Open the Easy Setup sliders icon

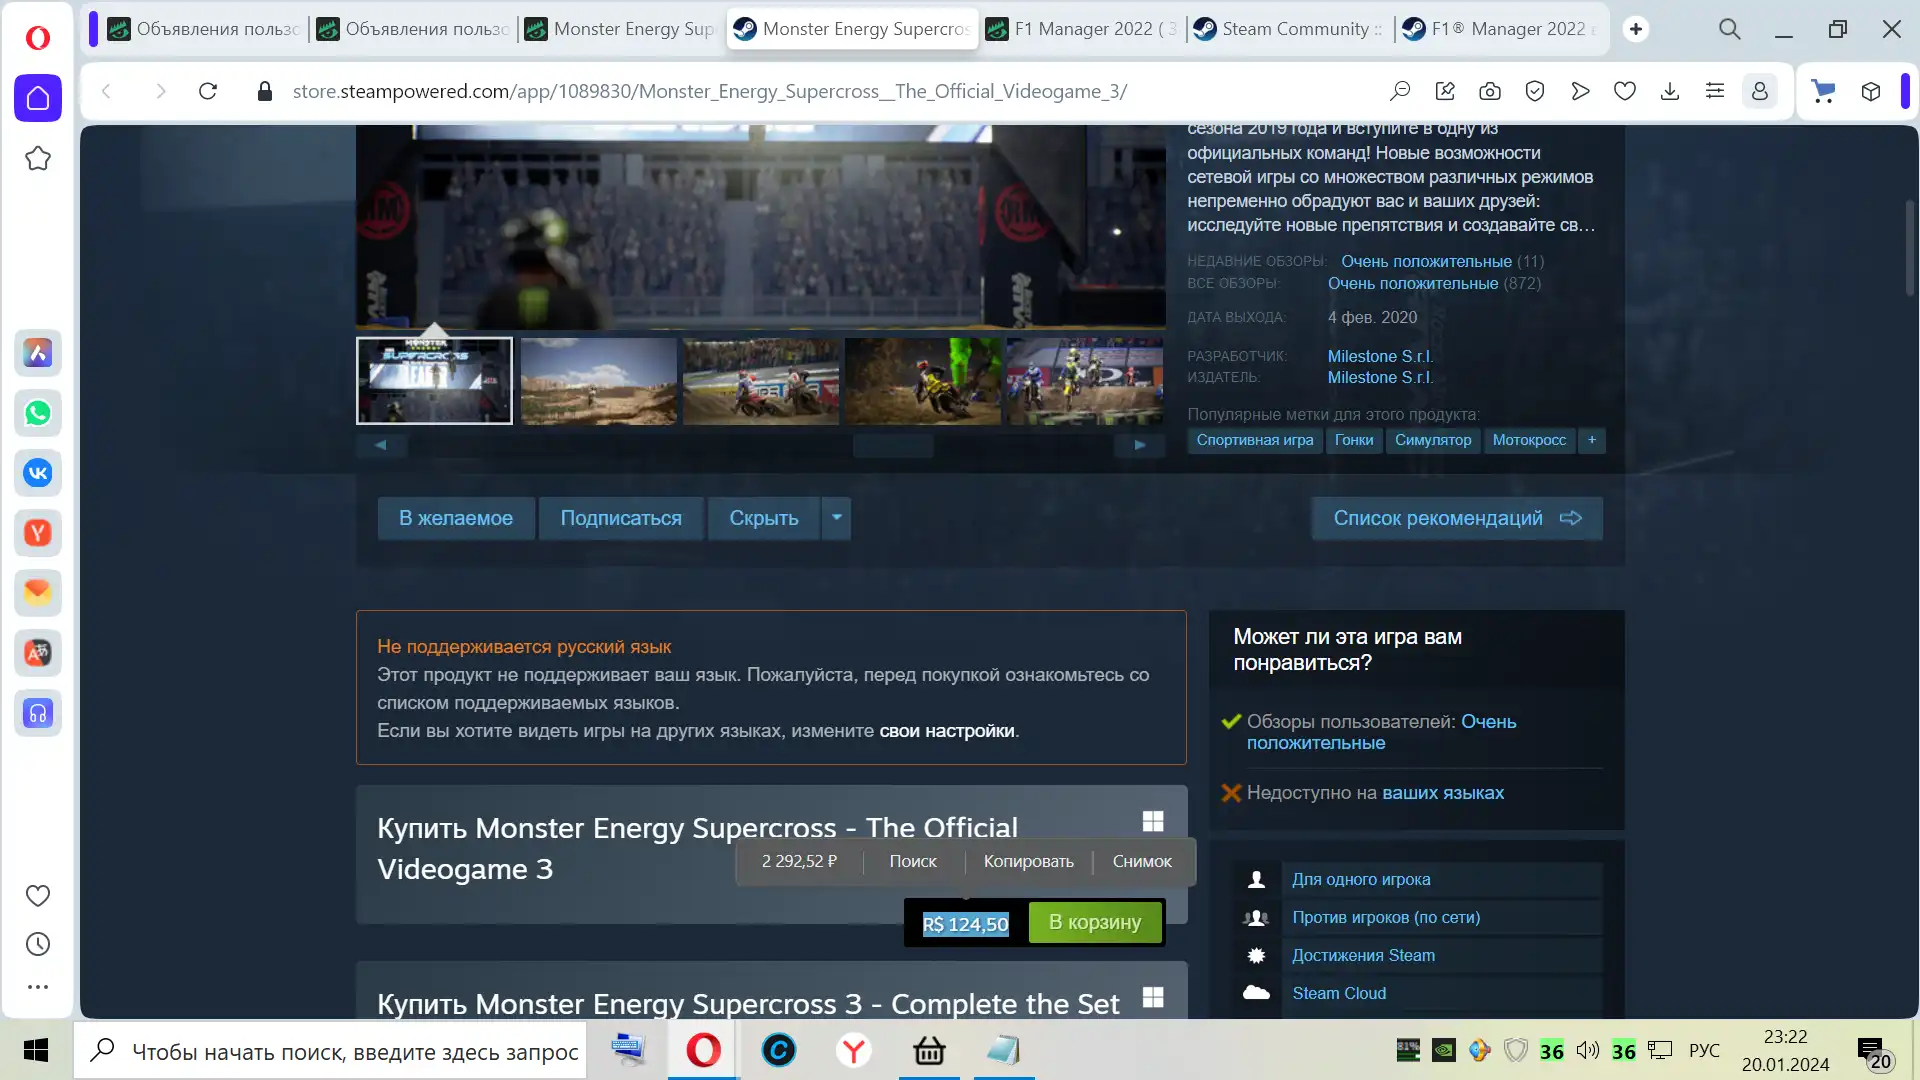click(x=1715, y=91)
